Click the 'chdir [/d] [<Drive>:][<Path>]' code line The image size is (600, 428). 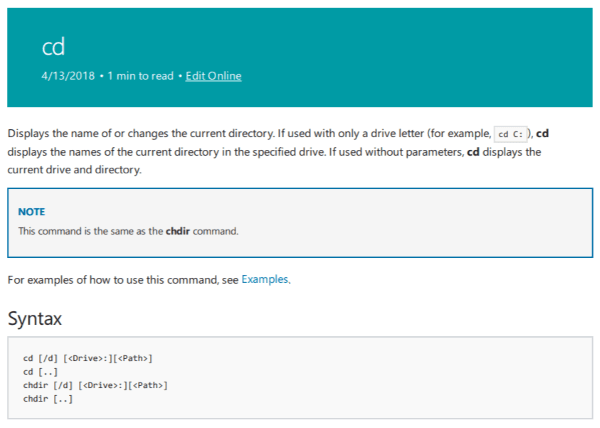(x=95, y=385)
